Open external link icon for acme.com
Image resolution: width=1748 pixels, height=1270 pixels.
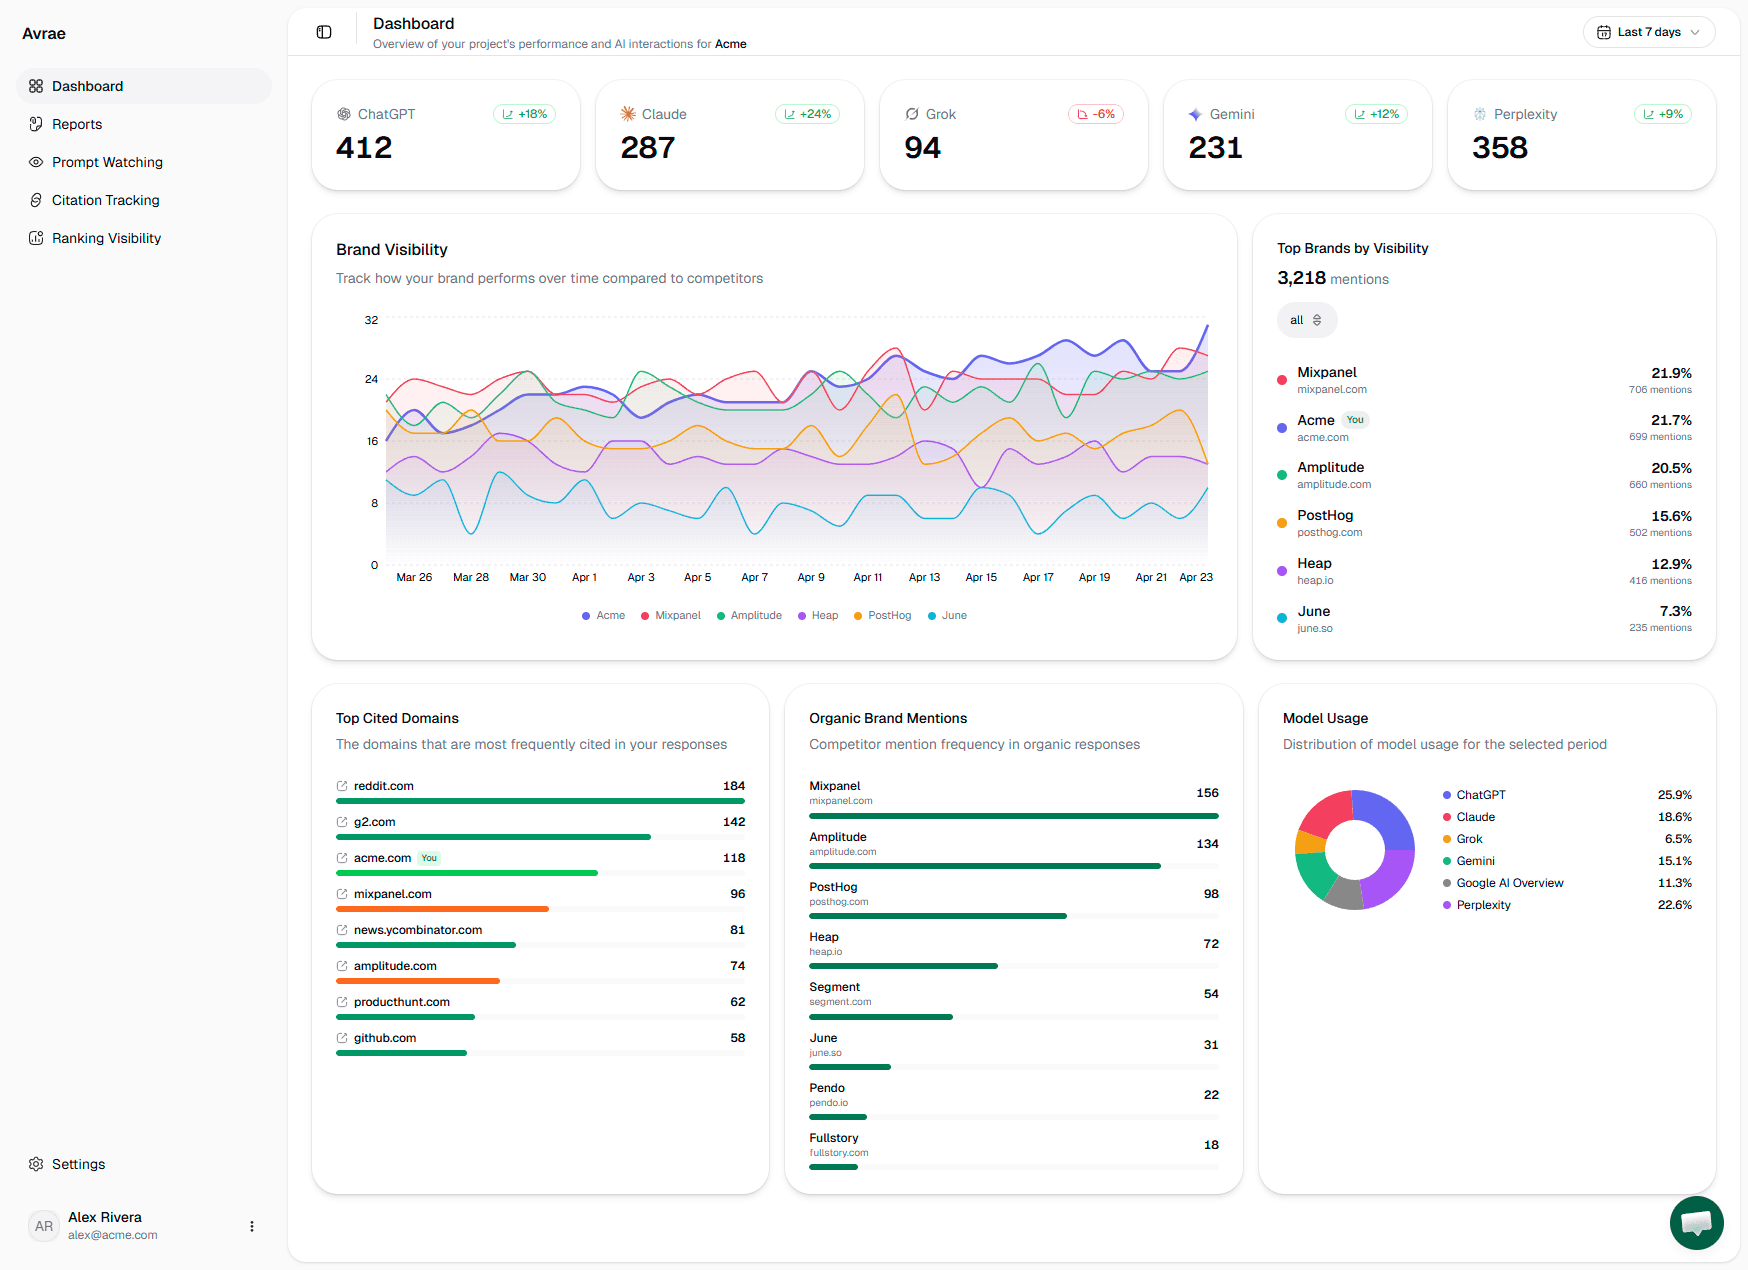point(342,858)
